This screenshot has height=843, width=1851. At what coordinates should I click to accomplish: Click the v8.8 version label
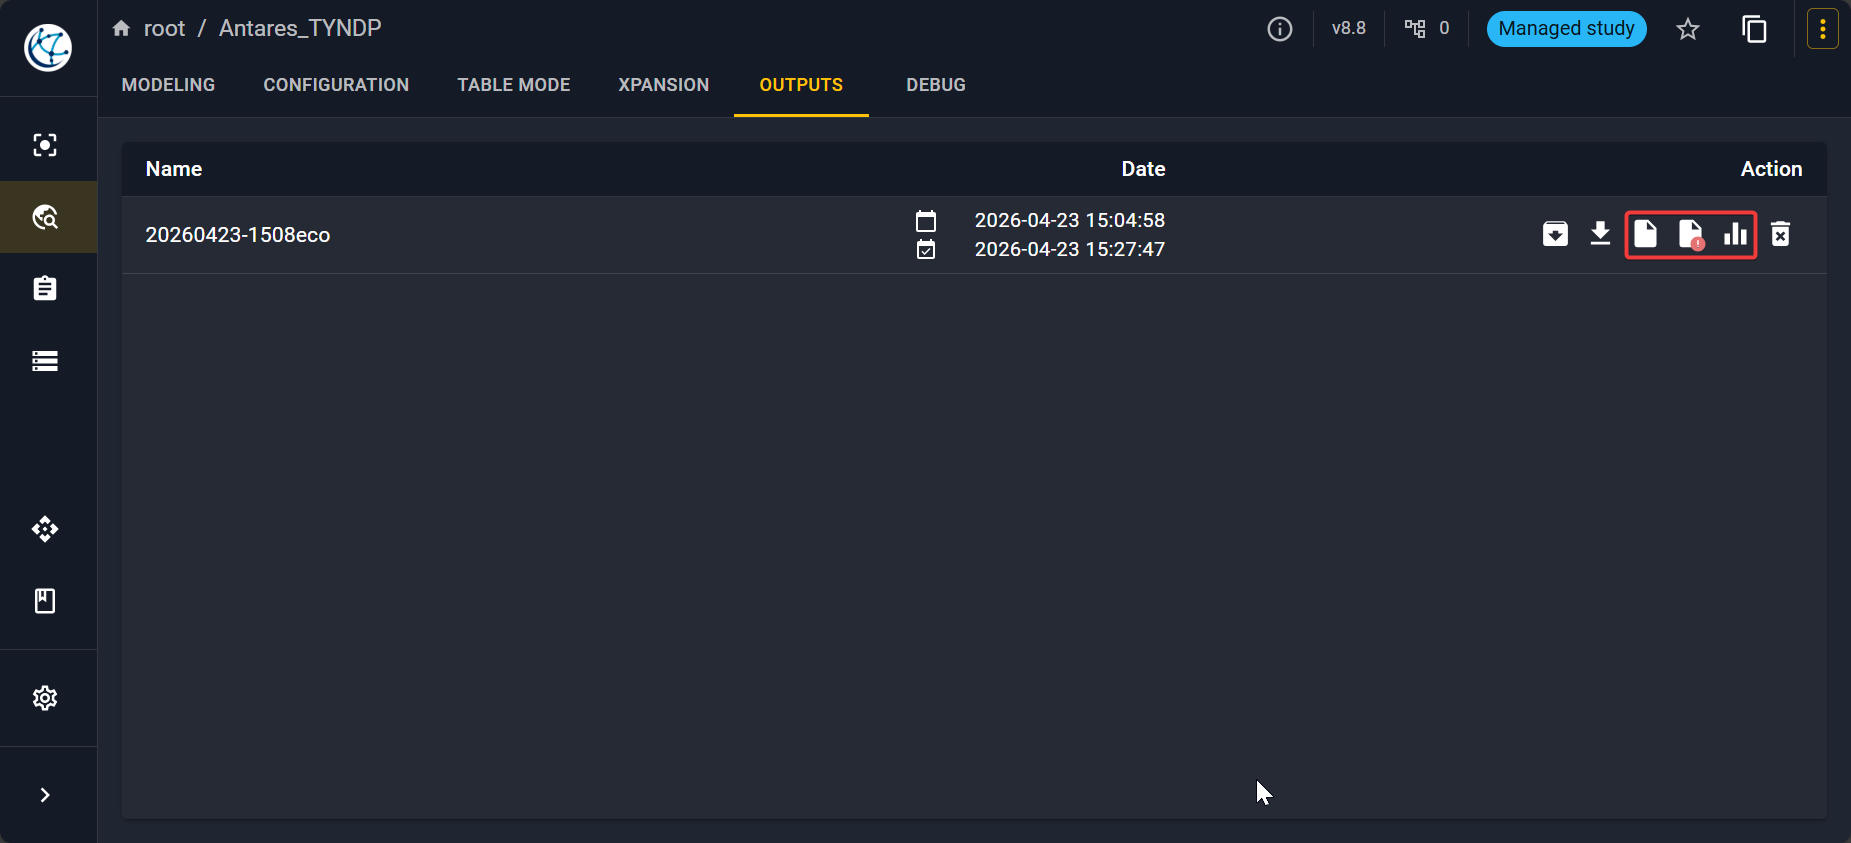1348,28
